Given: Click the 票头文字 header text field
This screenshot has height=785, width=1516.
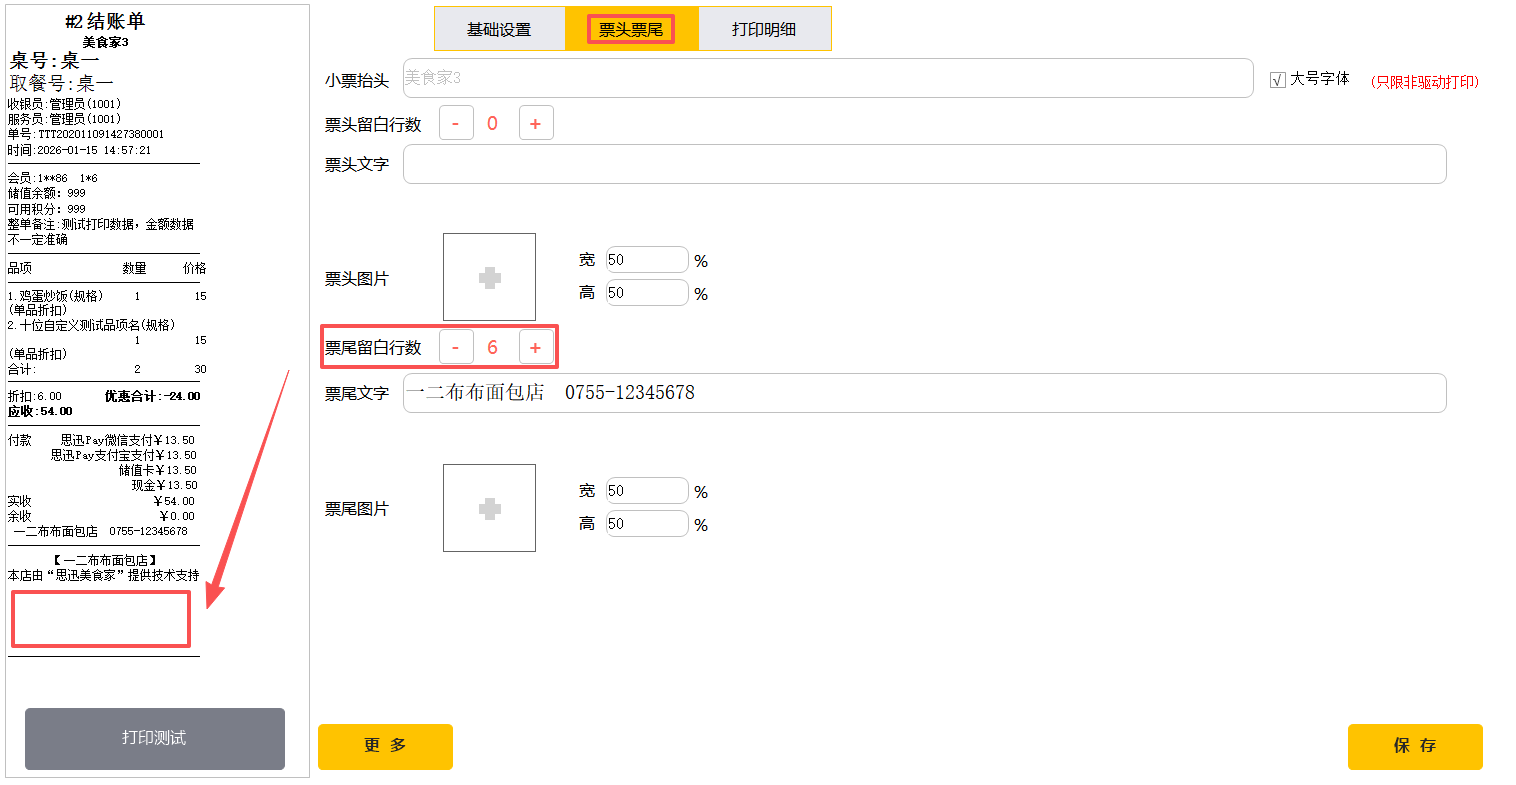Looking at the screenshot, I should [924, 164].
